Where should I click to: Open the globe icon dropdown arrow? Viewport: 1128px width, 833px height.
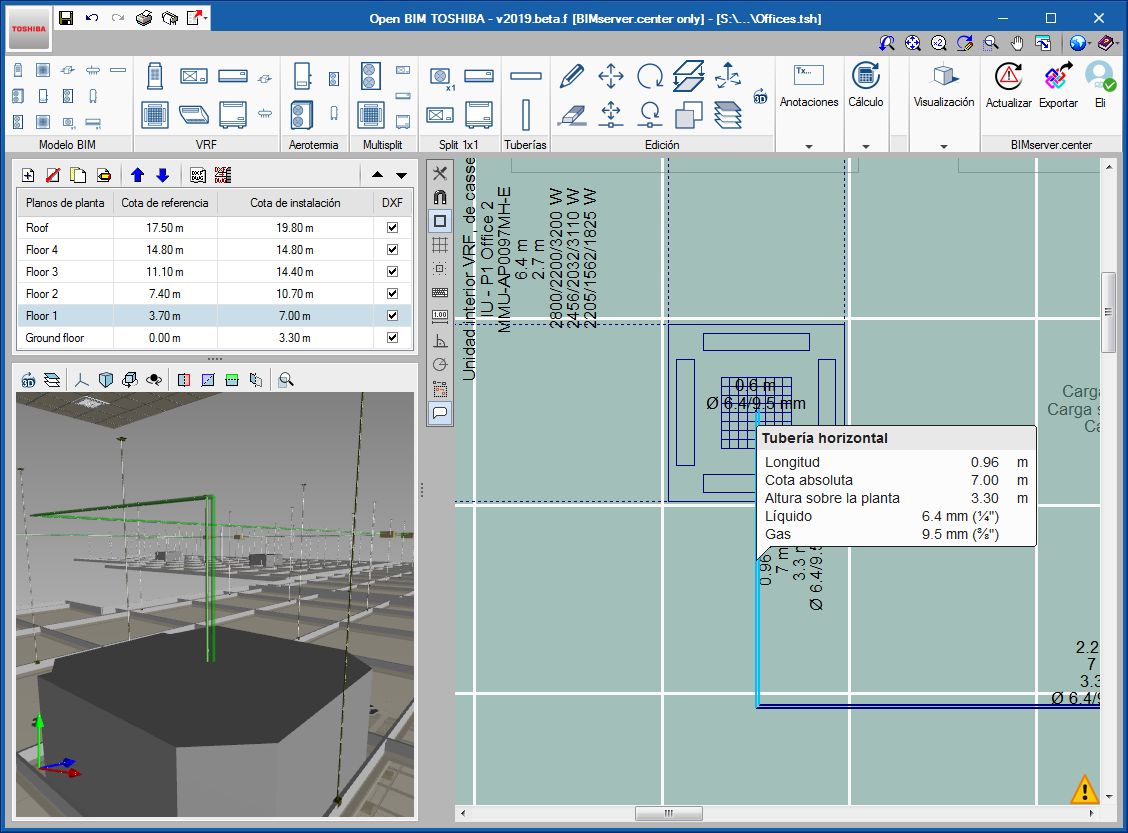tap(1090, 44)
